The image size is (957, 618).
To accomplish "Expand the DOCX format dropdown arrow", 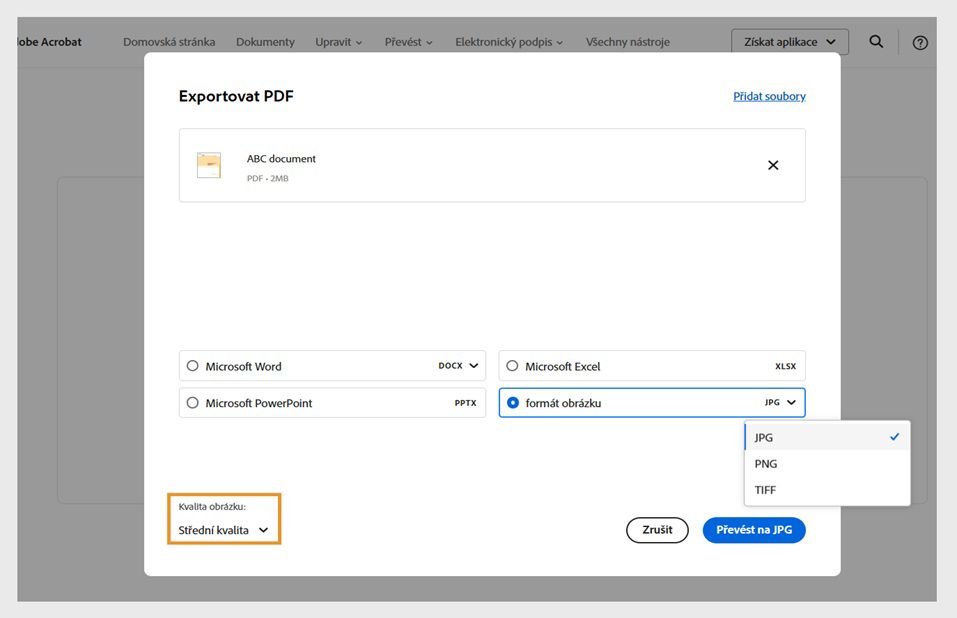I will pos(474,366).
